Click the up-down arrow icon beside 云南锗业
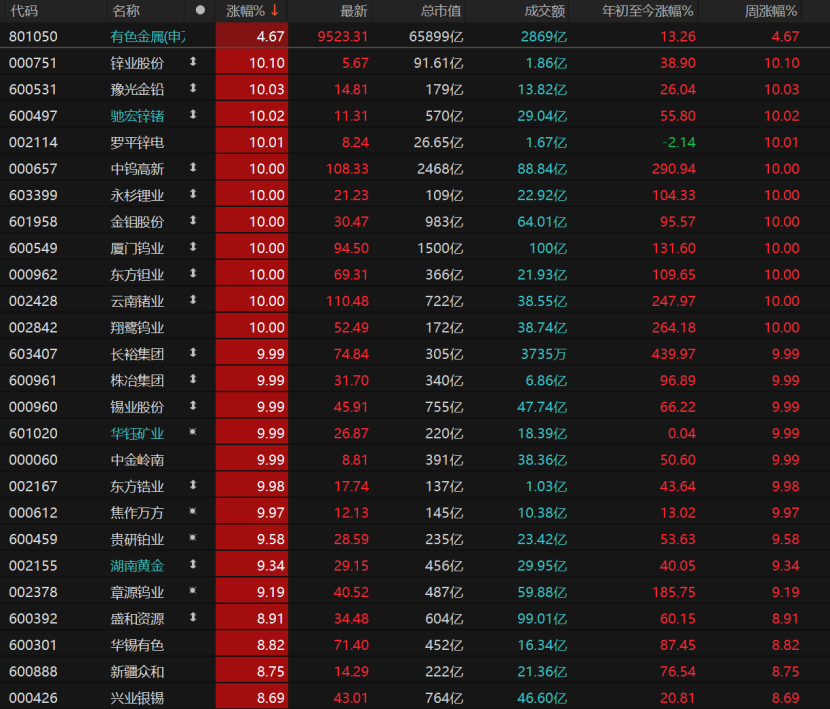This screenshot has width=830, height=709. click(193, 300)
